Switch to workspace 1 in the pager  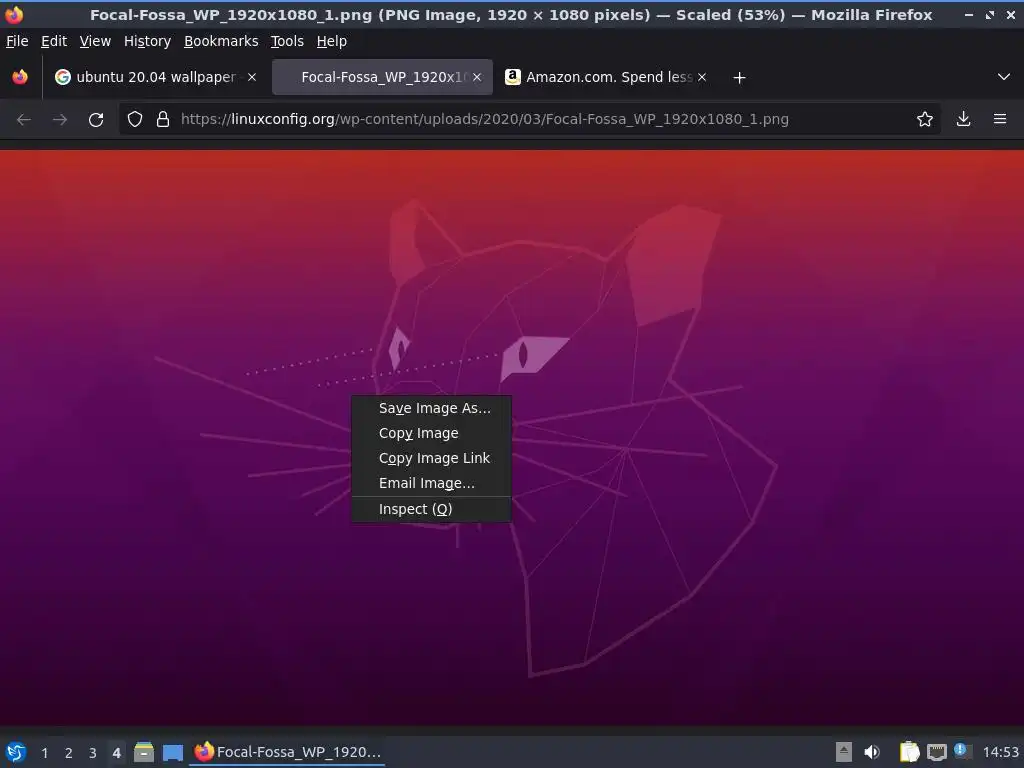click(45, 753)
